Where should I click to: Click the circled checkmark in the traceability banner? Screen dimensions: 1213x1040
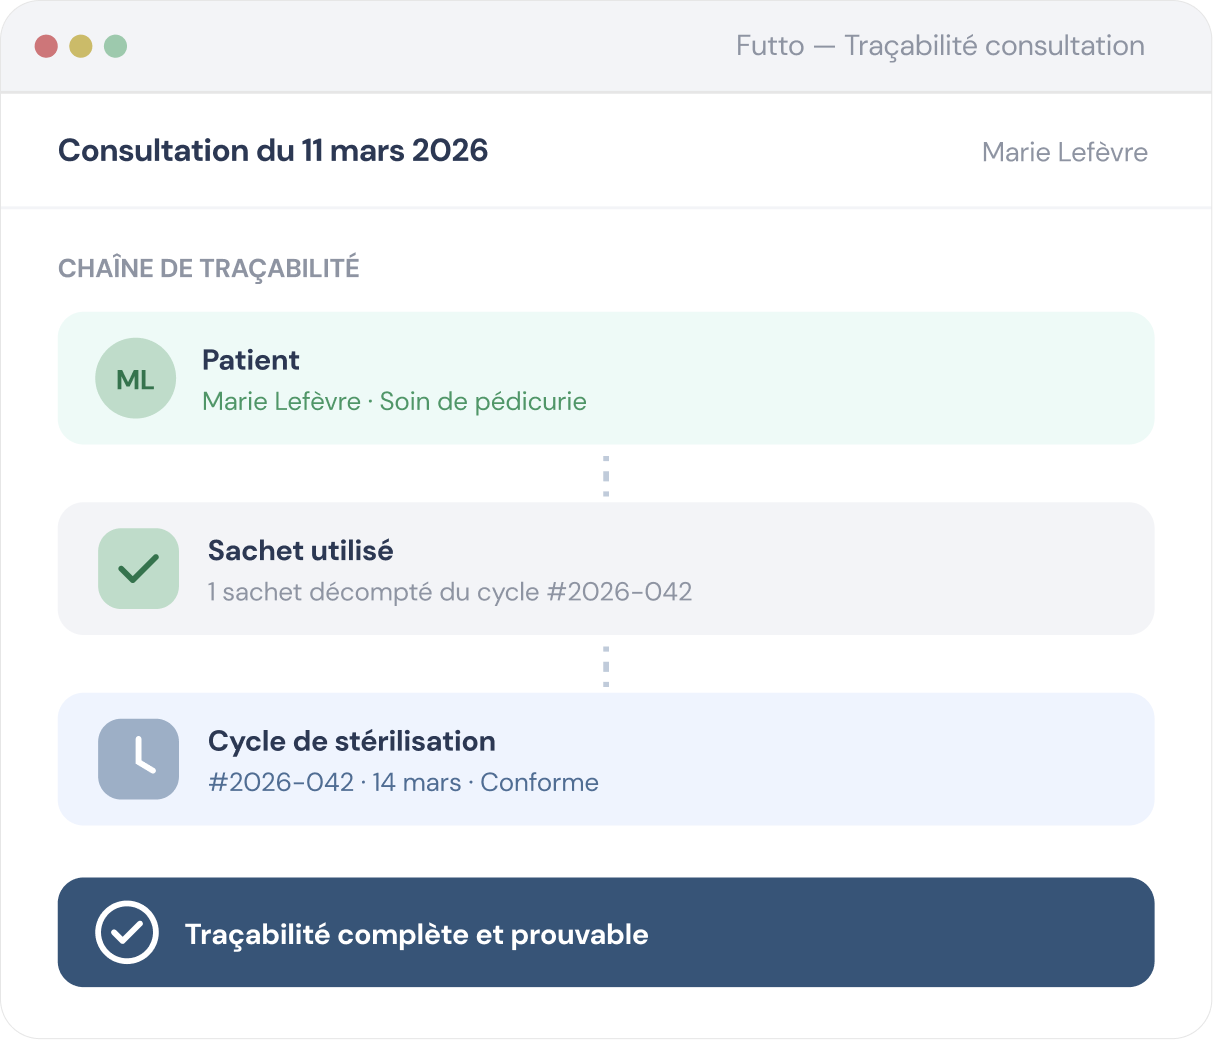(127, 932)
